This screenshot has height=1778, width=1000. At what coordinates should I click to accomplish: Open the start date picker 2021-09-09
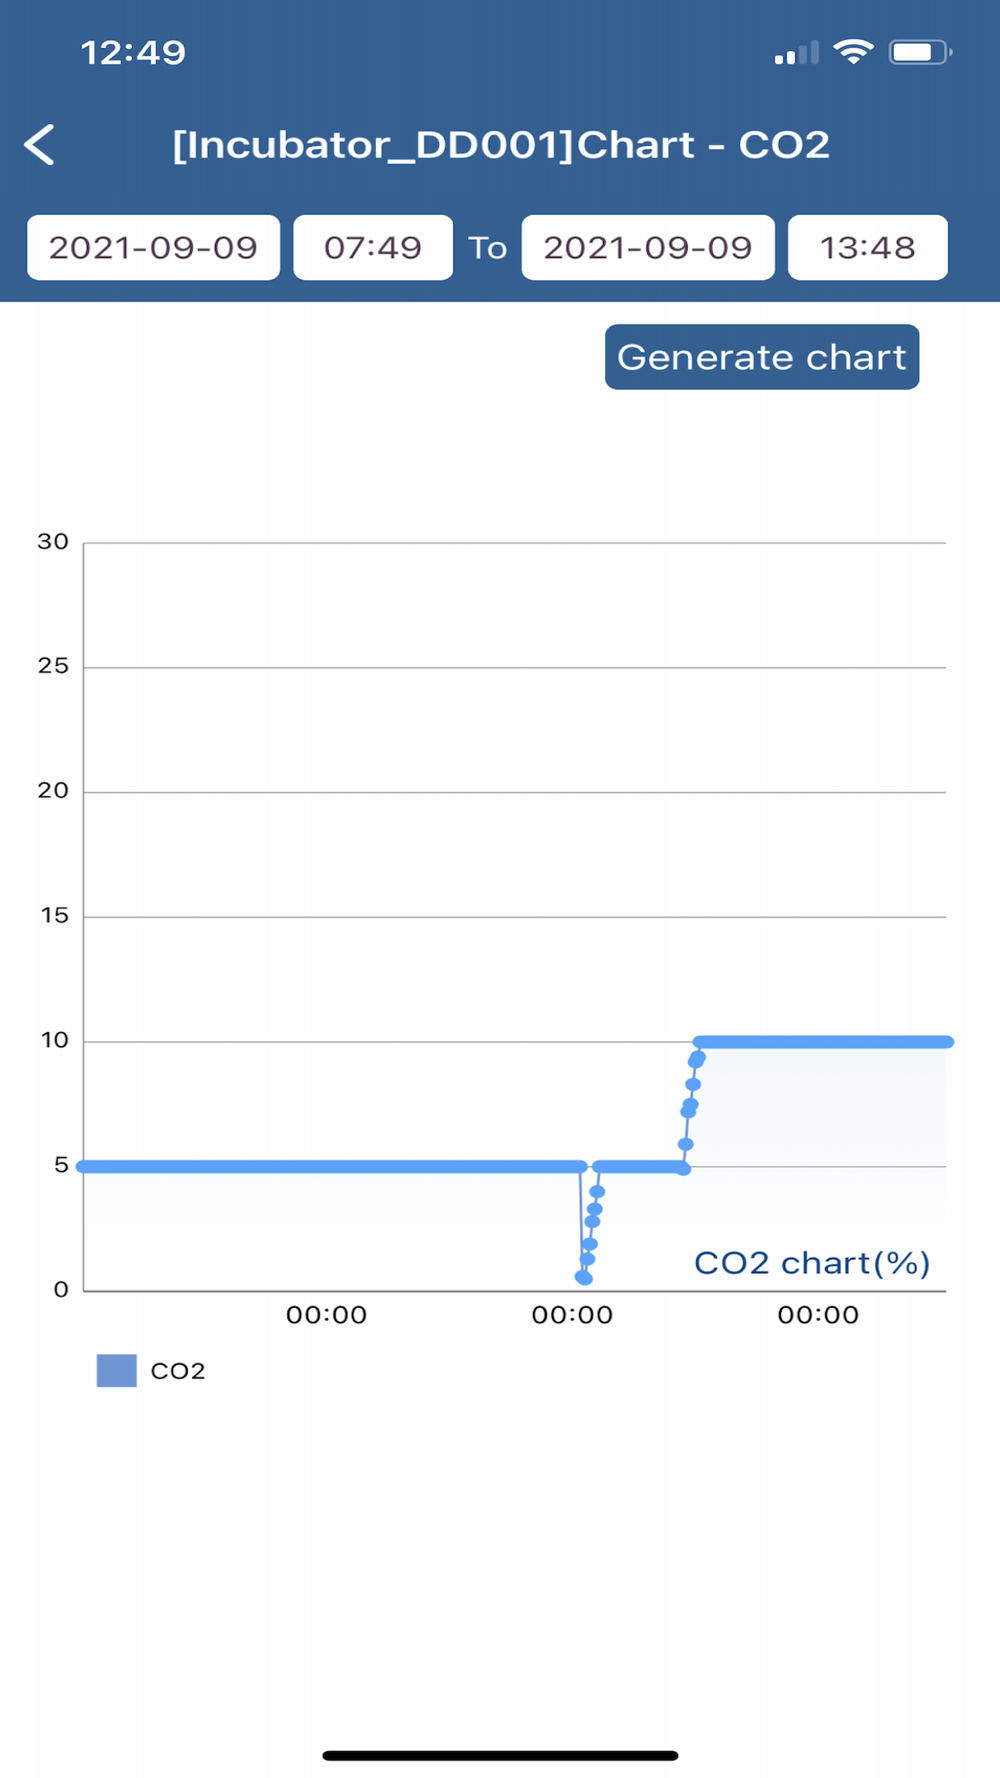pos(153,247)
